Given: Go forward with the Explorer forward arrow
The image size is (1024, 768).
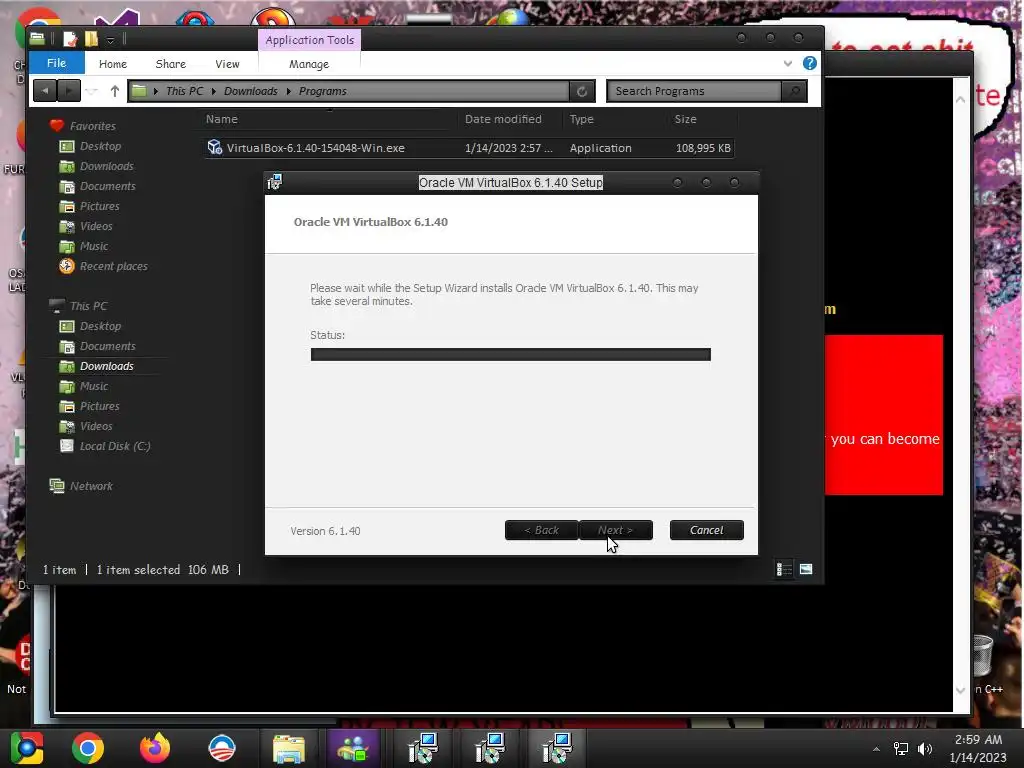Looking at the screenshot, I should click(69, 91).
